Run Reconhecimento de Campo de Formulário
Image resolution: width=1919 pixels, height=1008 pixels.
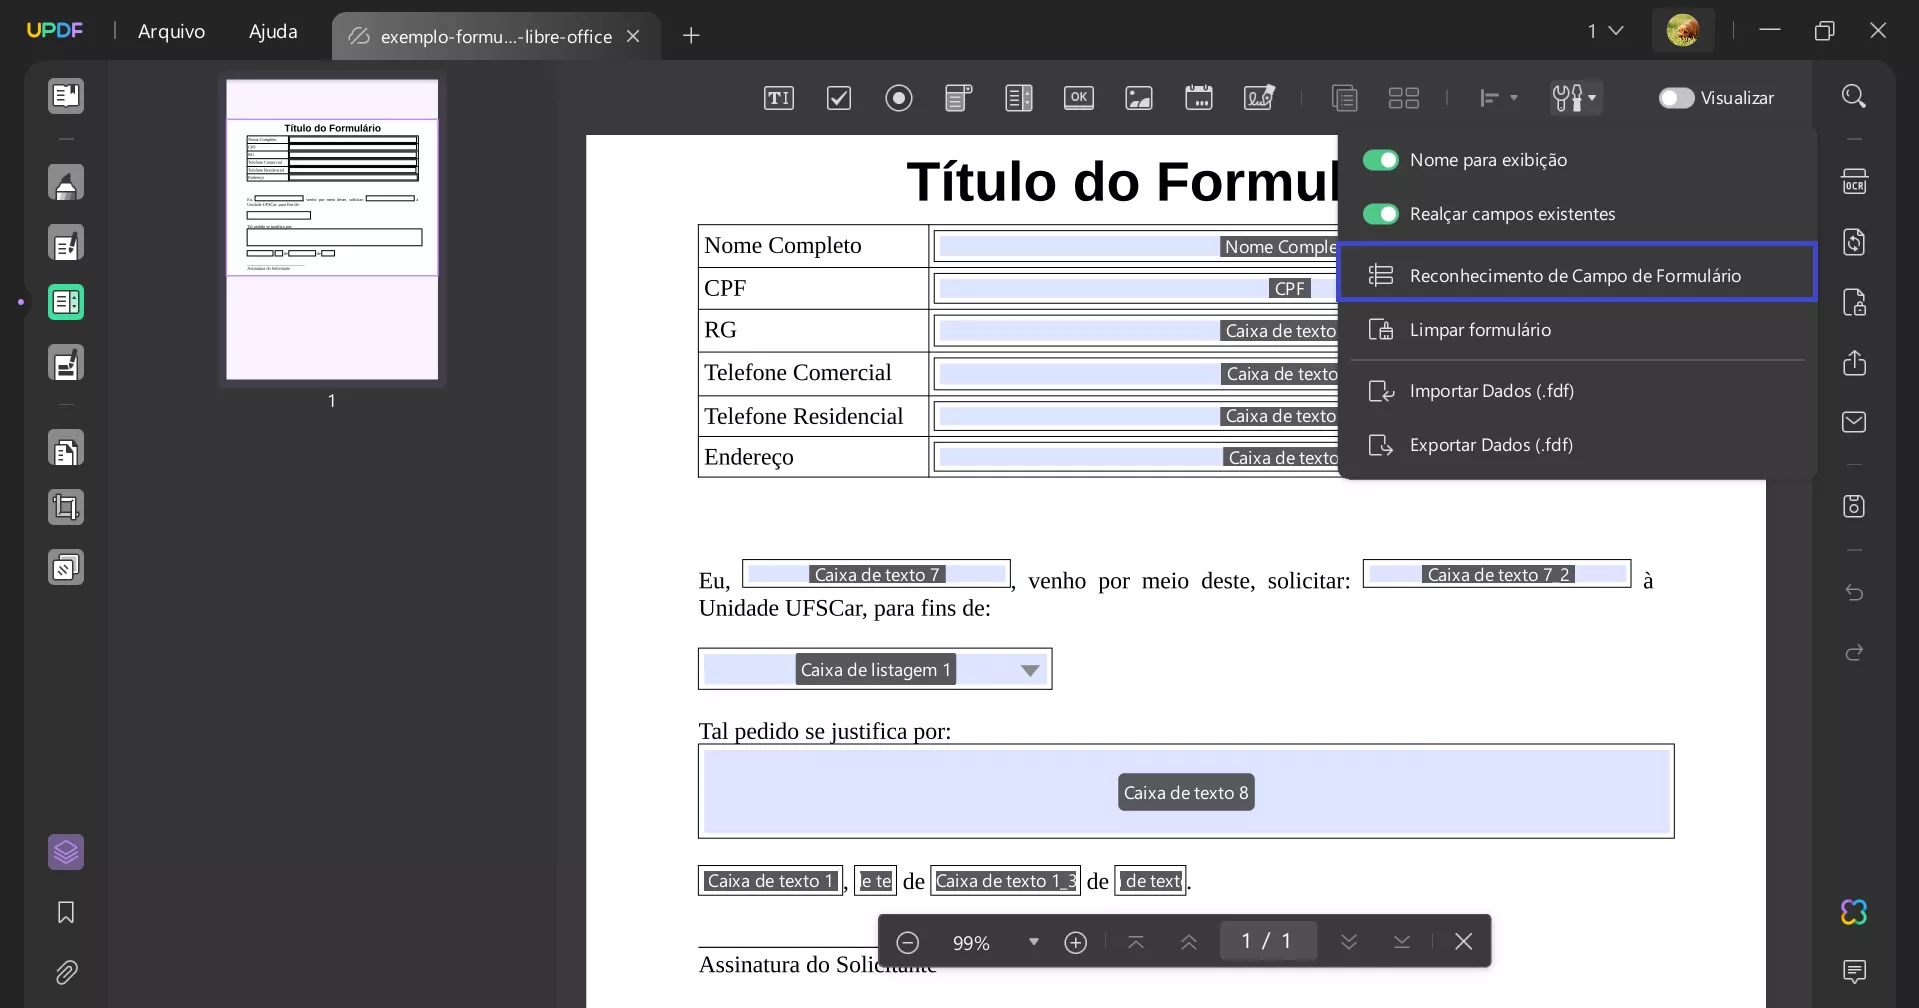pyautogui.click(x=1576, y=275)
